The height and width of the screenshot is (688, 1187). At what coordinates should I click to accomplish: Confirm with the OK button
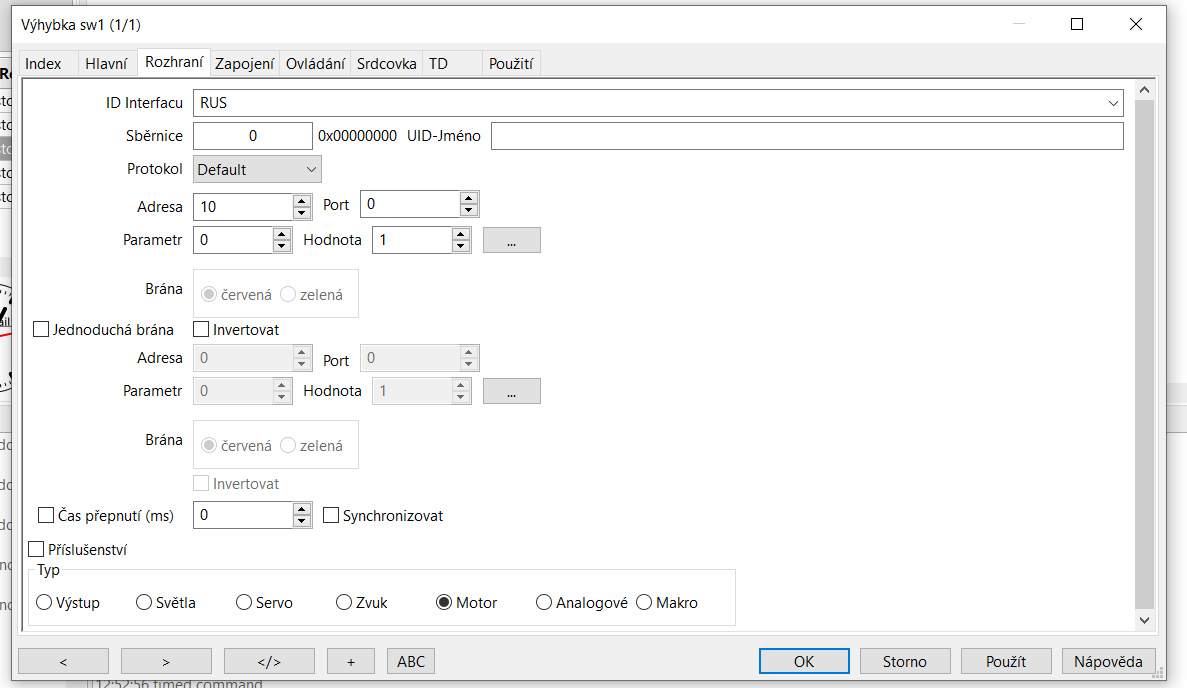click(x=803, y=661)
